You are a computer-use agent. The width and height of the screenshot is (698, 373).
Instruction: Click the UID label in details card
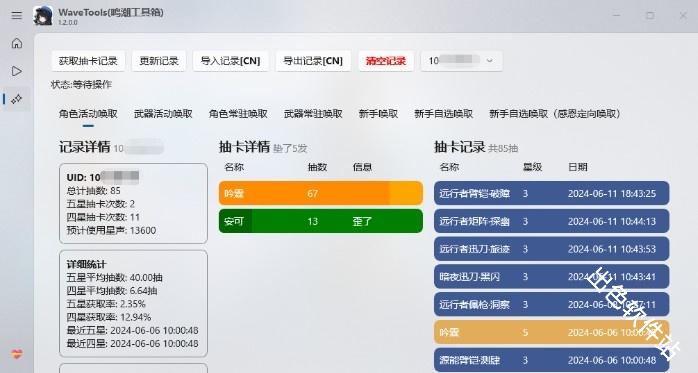(84, 177)
